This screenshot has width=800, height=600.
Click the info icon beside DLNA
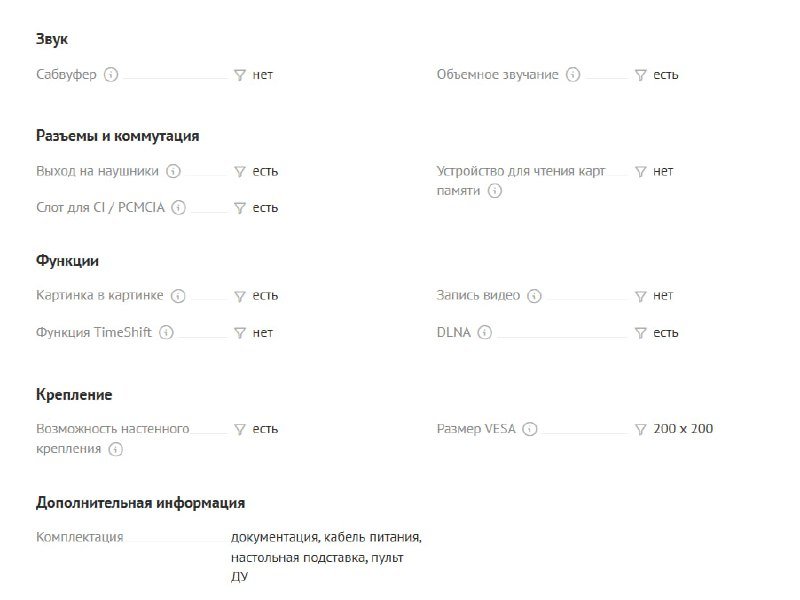click(x=484, y=333)
